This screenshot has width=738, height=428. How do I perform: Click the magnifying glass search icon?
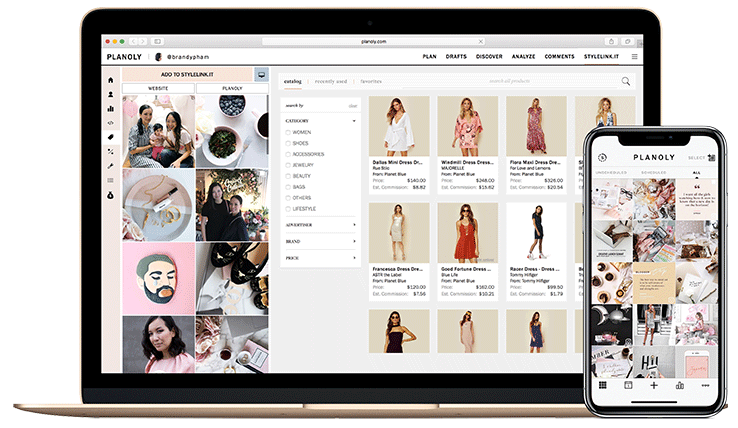coord(626,81)
